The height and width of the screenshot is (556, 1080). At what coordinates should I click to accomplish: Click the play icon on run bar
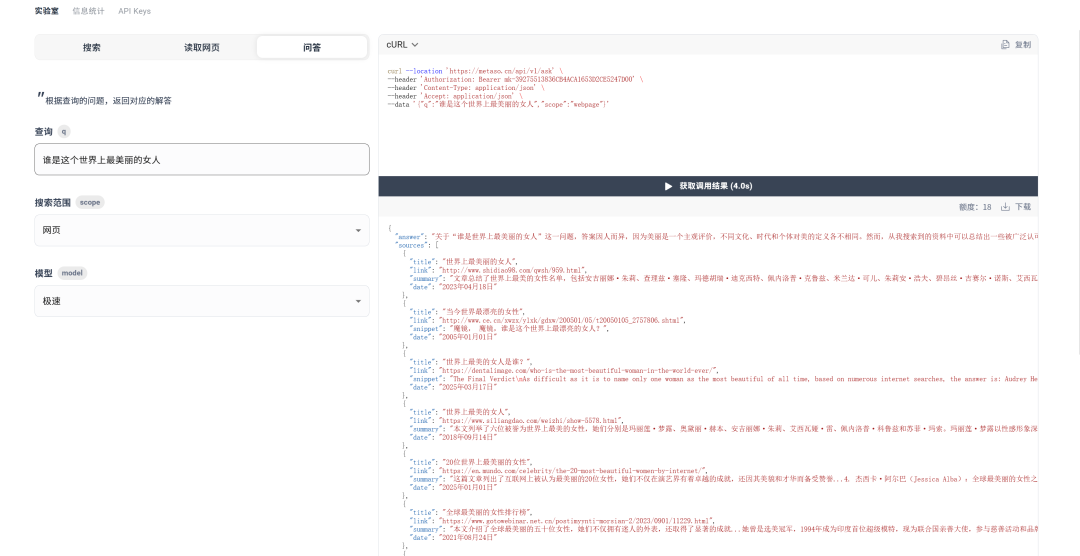tap(668, 186)
